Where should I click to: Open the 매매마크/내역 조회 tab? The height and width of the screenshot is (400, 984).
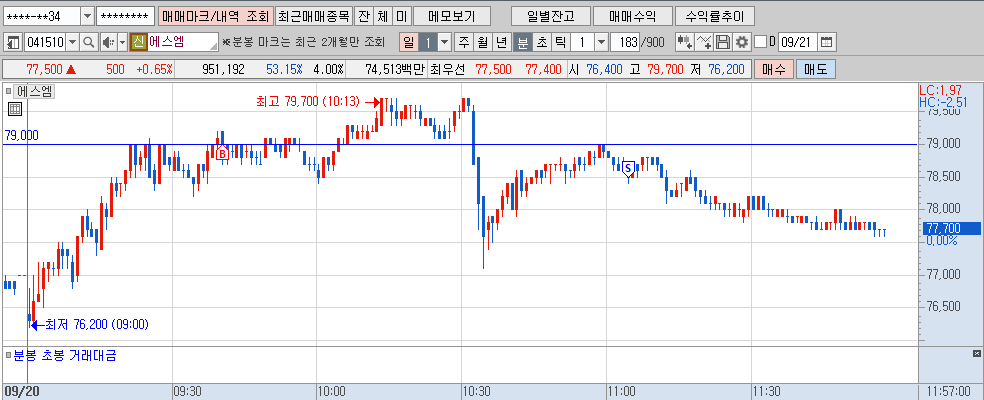[215, 16]
